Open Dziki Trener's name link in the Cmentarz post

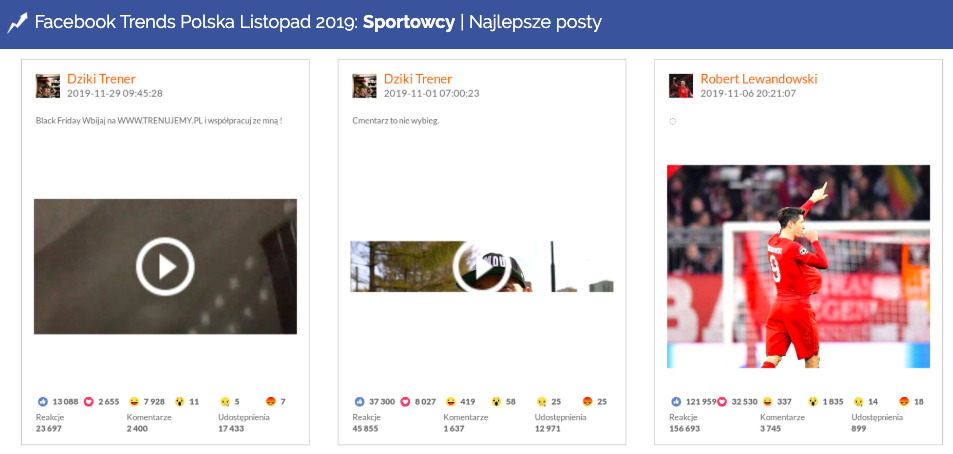click(418, 79)
